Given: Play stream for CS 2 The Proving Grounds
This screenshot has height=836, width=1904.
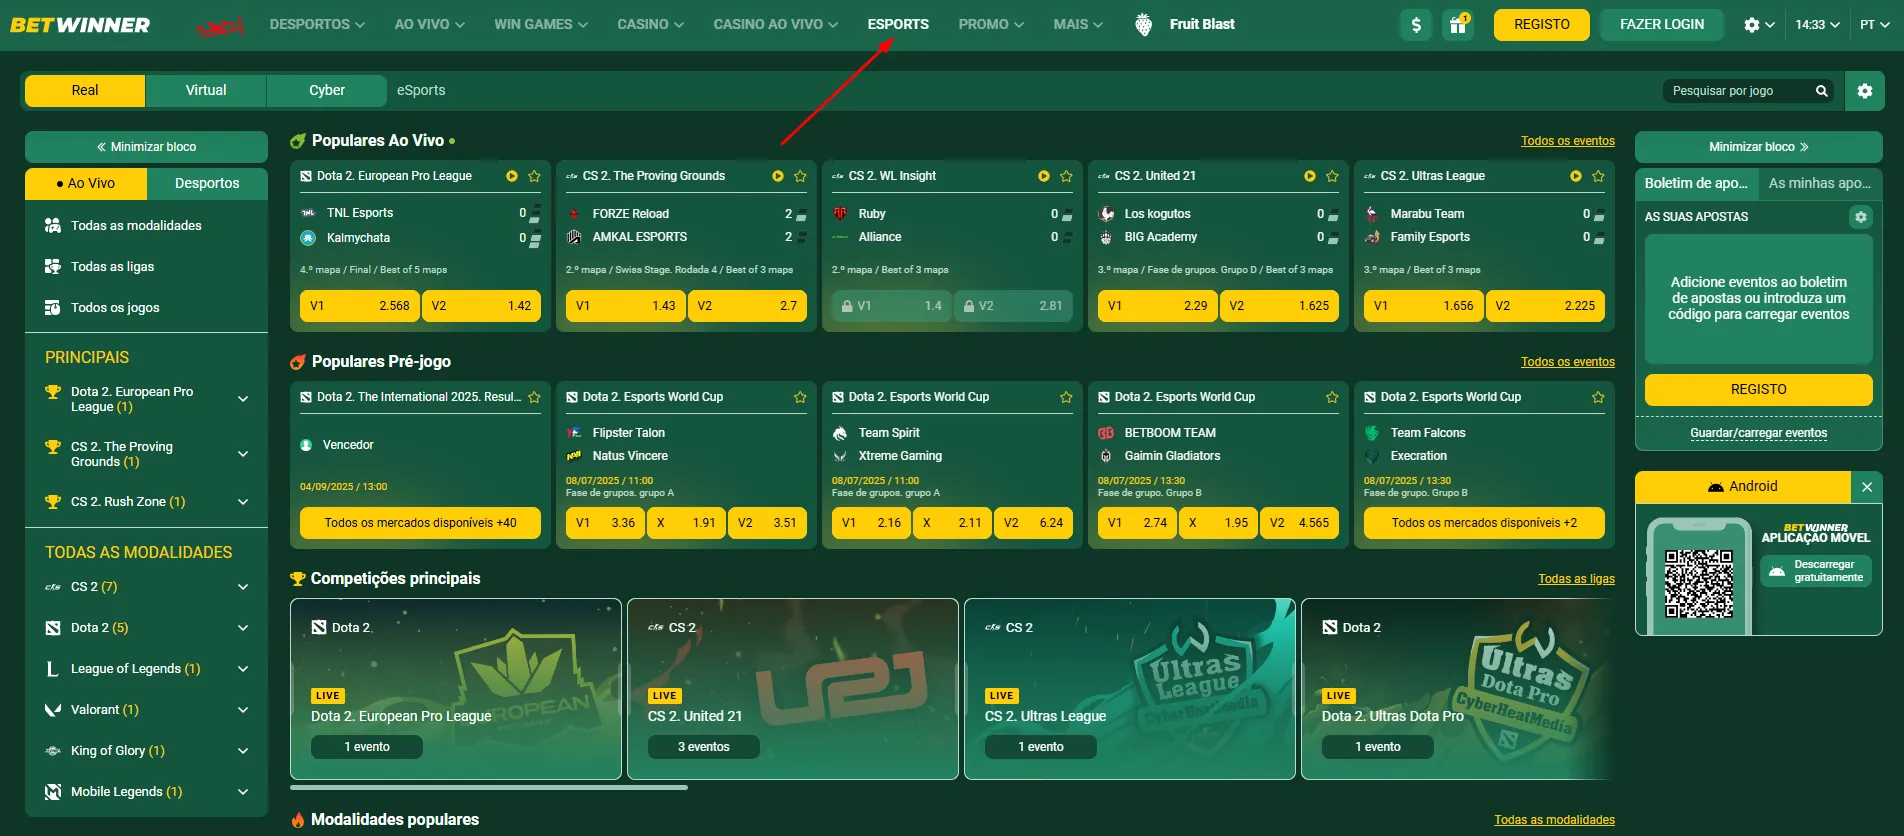Looking at the screenshot, I should pyautogui.click(x=778, y=176).
